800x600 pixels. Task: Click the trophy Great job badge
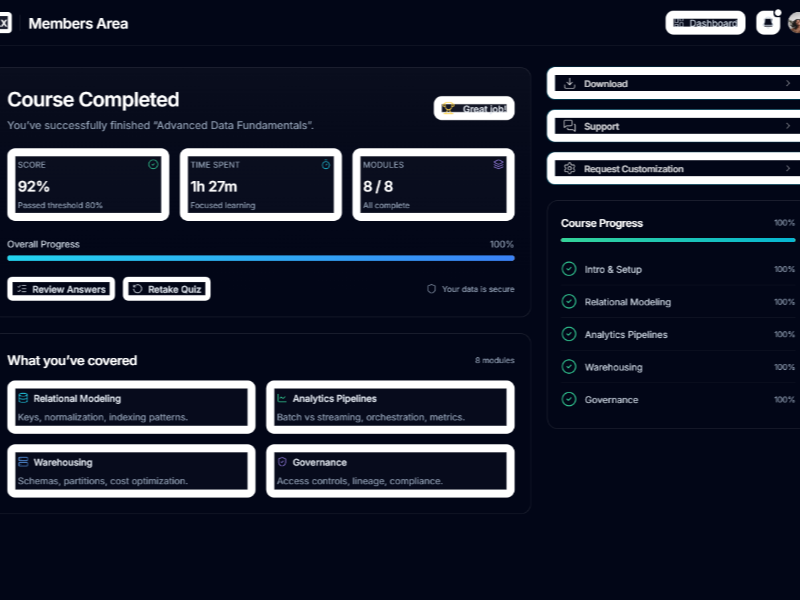pyautogui.click(x=474, y=108)
